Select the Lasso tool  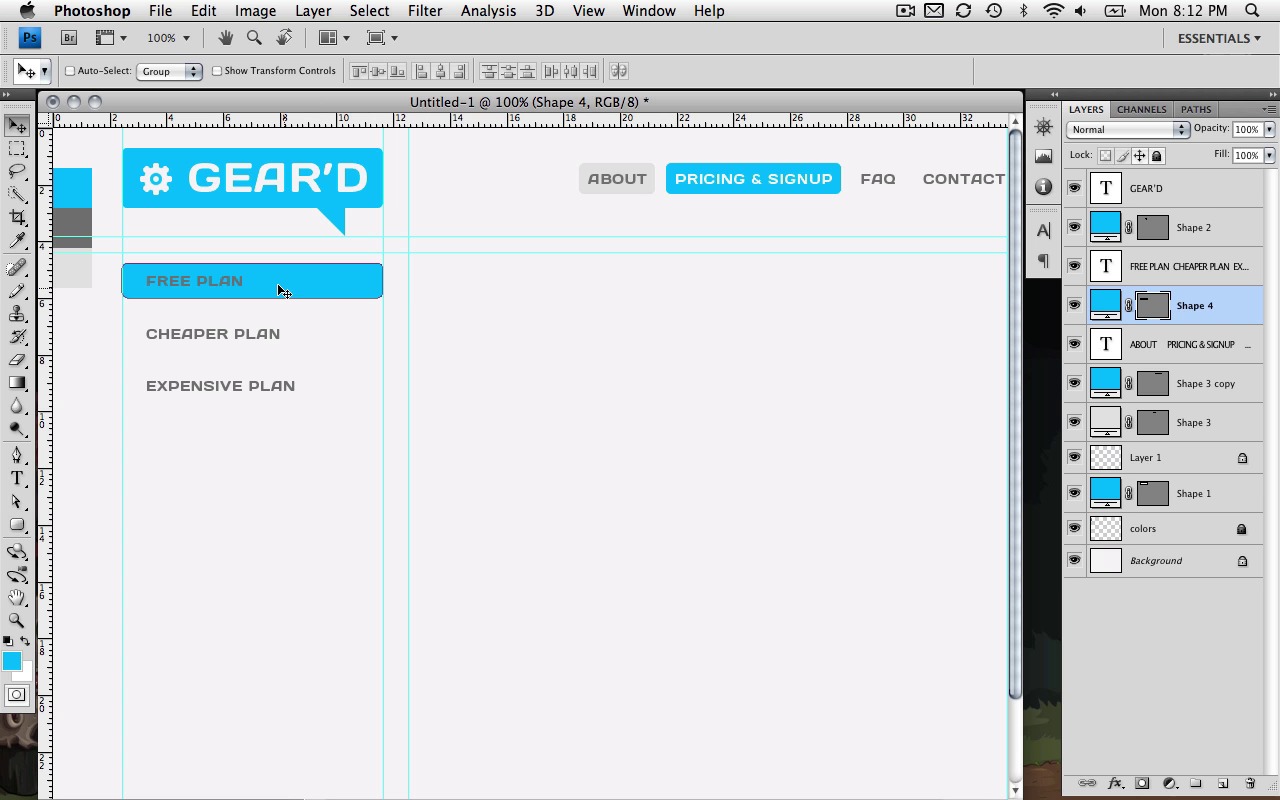[x=17, y=172]
